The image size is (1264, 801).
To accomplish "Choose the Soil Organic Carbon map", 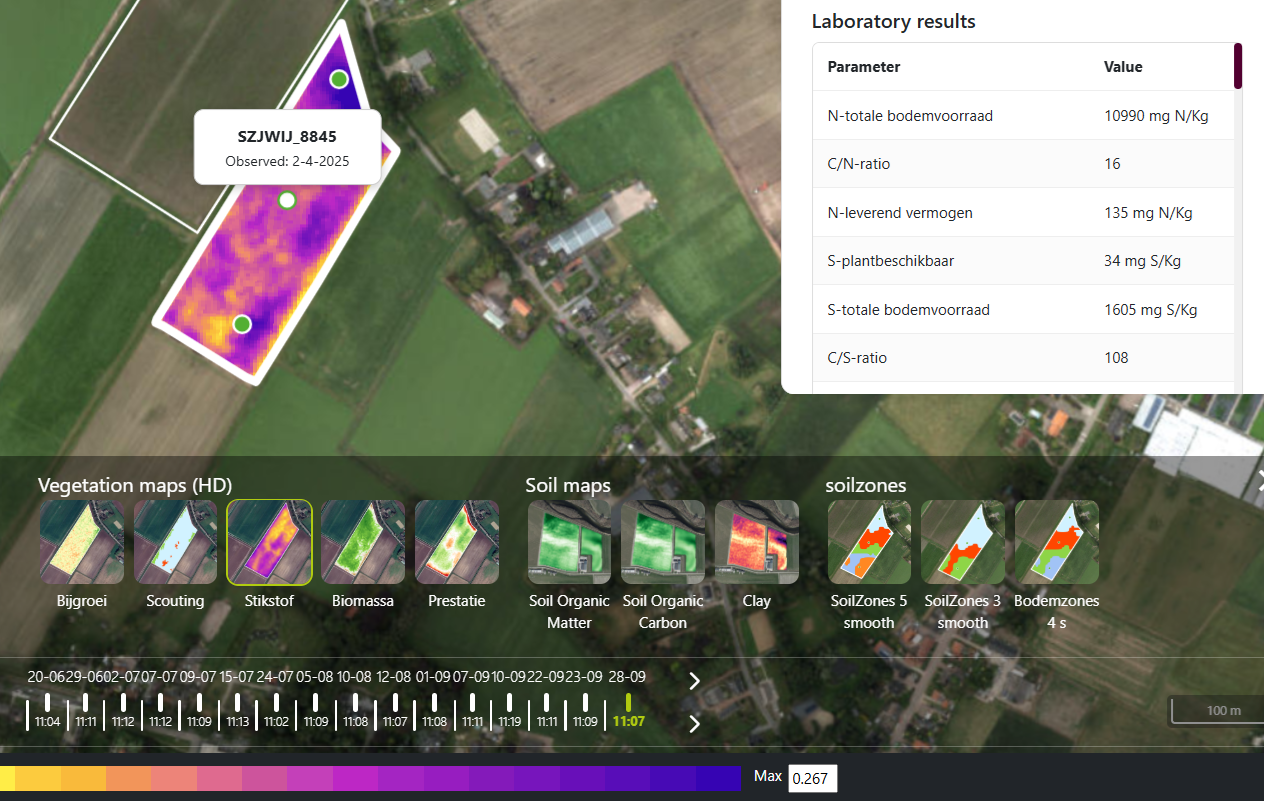I will 663,542.
